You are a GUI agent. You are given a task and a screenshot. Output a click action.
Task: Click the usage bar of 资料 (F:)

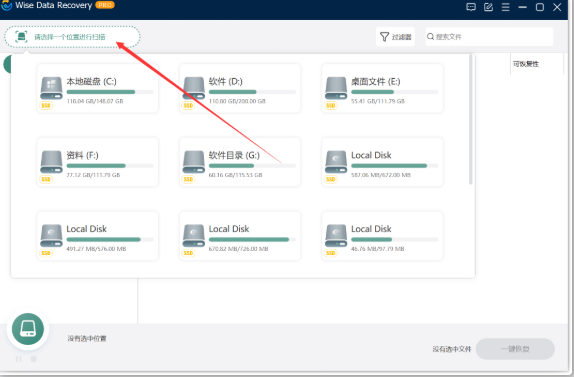click(110, 166)
